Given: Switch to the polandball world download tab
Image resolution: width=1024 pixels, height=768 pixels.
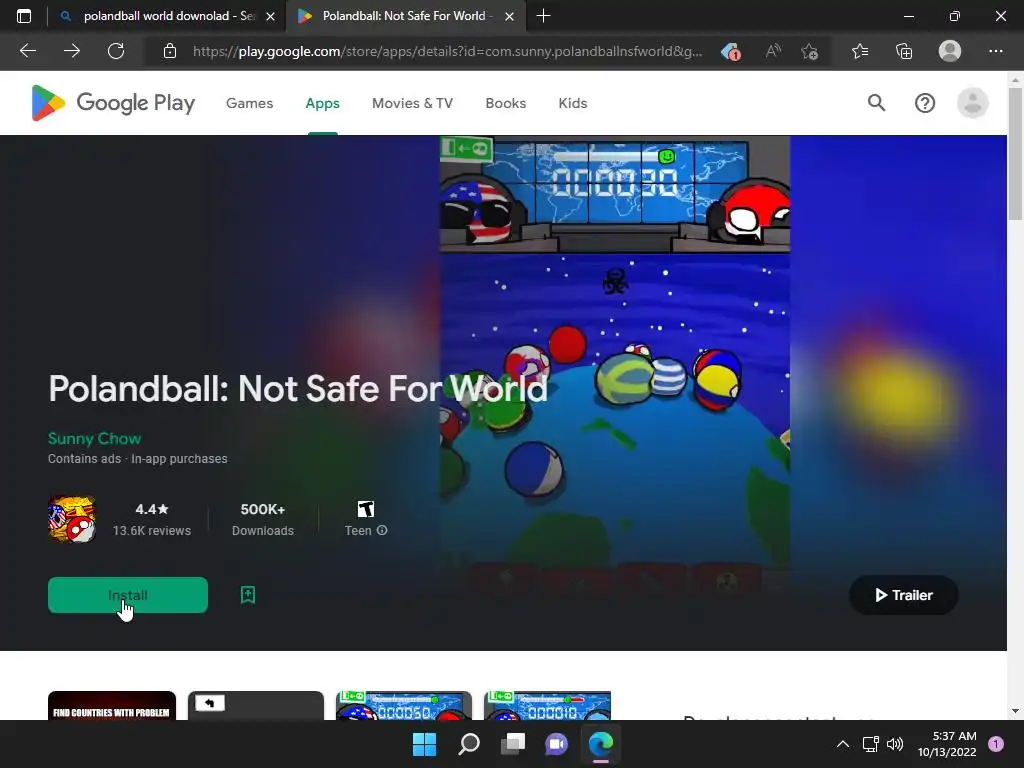Looking at the screenshot, I should tap(167, 16).
